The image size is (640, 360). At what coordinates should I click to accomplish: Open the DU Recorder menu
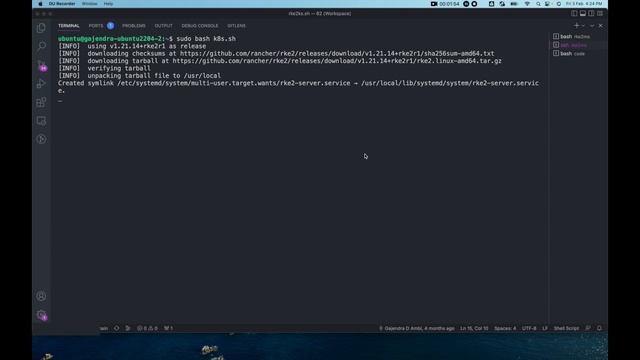click(x=62, y=4)
